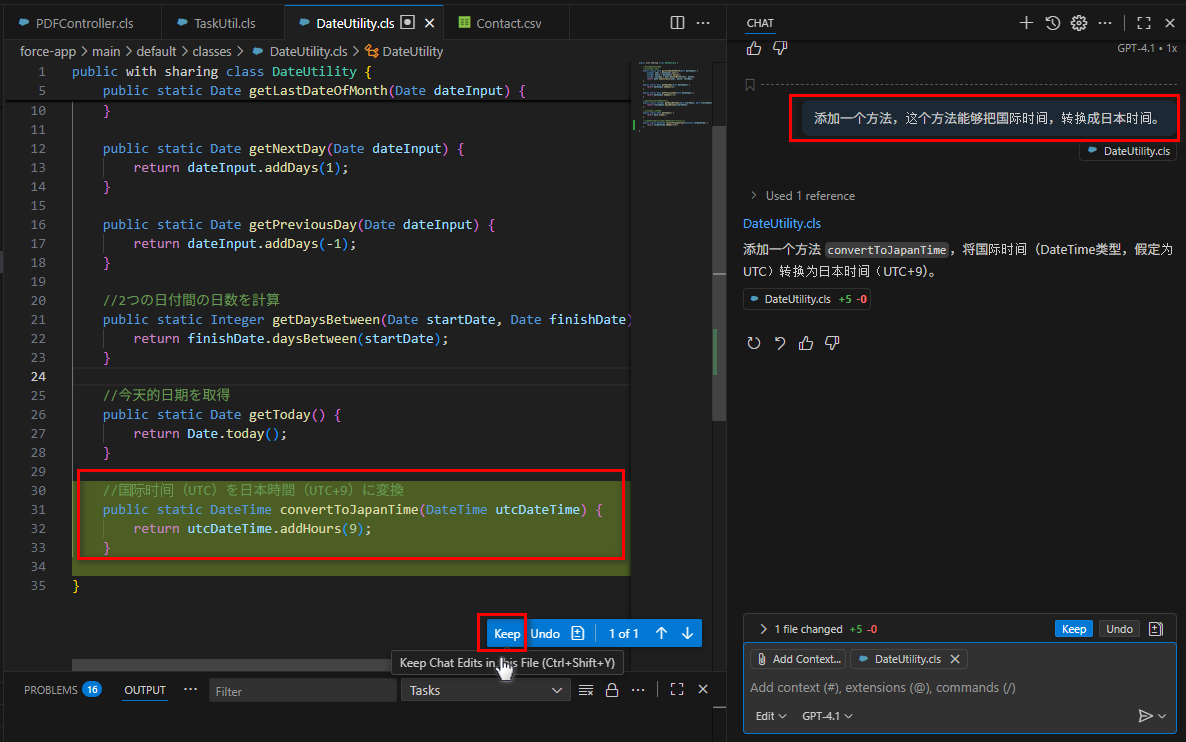Click the split editor icon
The width and height of the screenshot is (1186, 742).
click(x=677, y=22)
